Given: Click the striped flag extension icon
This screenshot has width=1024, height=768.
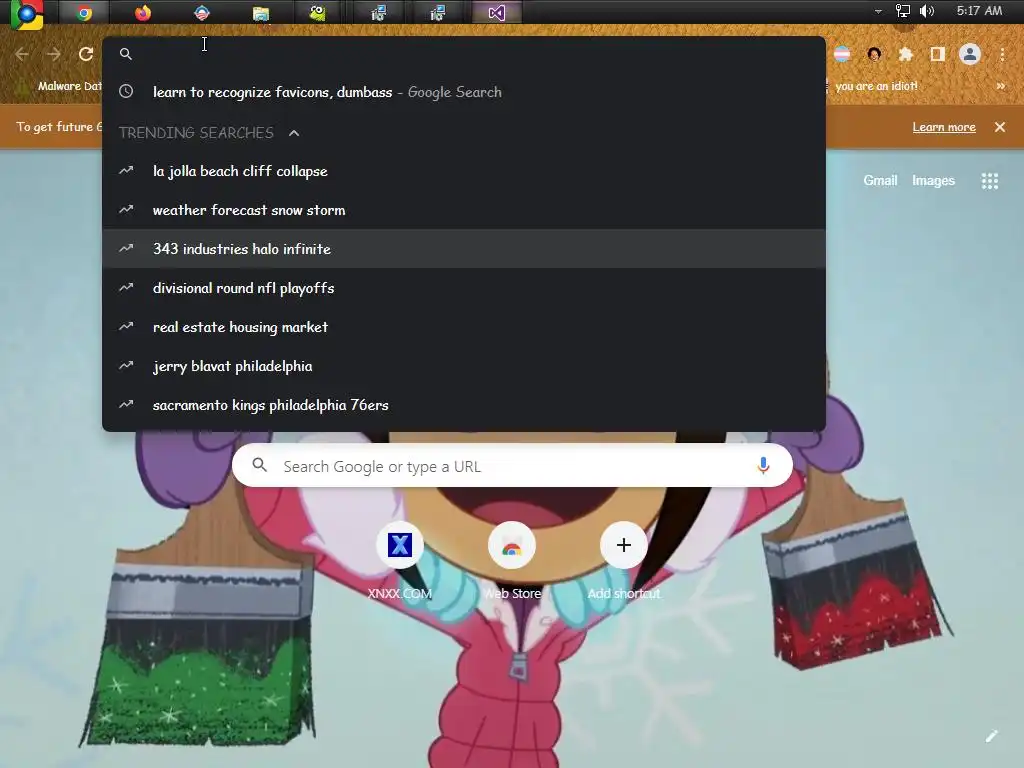Looking at the screenshot, I should click(842, 54).
